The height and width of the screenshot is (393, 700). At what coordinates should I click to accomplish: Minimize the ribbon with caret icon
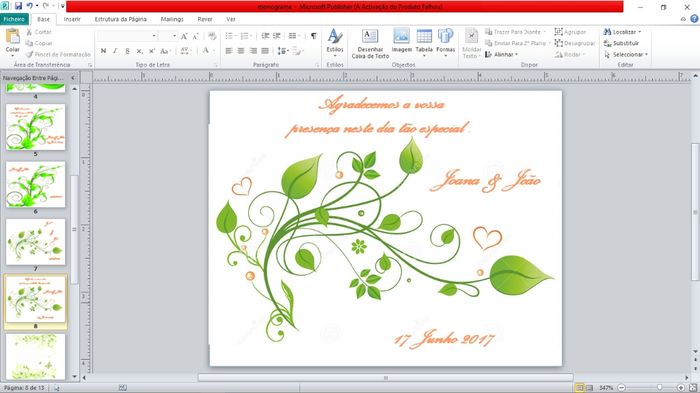[x=683, y=19]
